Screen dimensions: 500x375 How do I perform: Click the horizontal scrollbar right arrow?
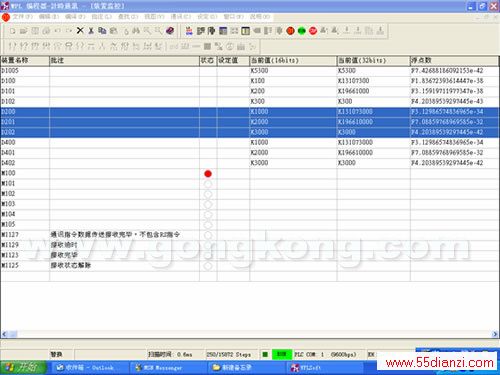[495, 334]
